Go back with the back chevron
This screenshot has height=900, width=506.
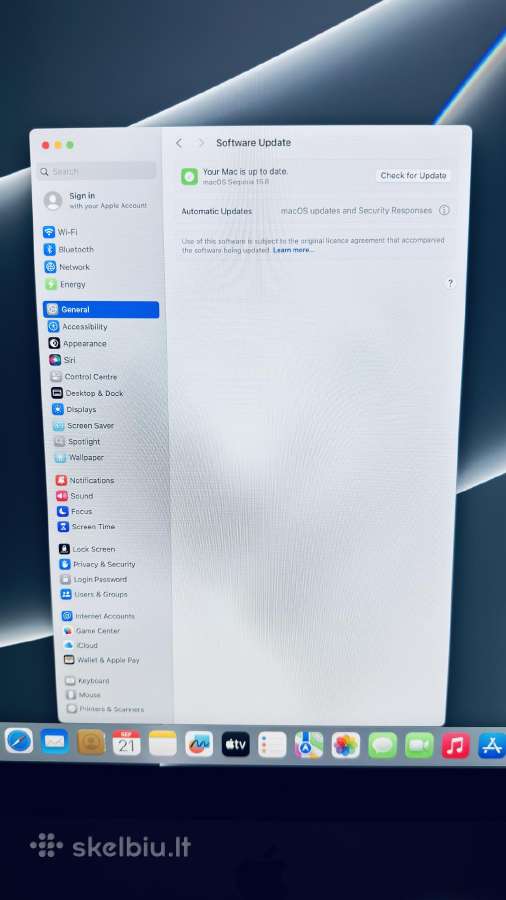pyautogui.click(x=179, y=143)
